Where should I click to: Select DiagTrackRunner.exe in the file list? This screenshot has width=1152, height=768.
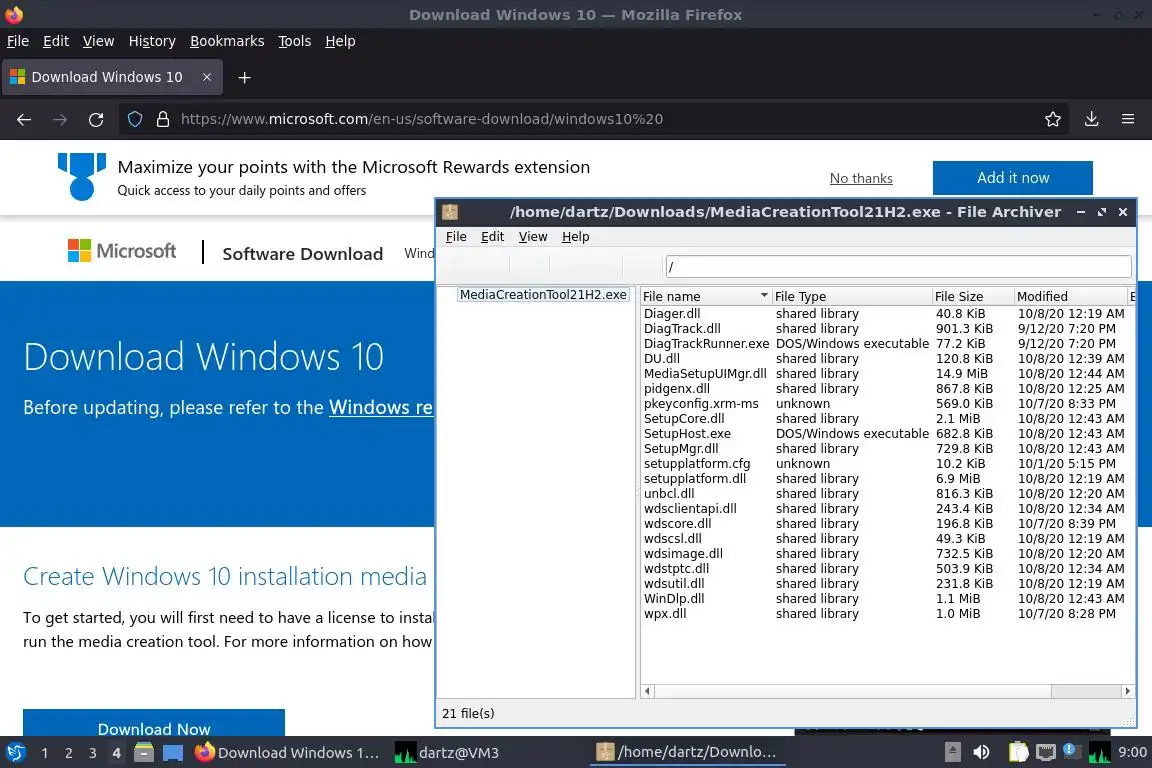click(884, 343)
